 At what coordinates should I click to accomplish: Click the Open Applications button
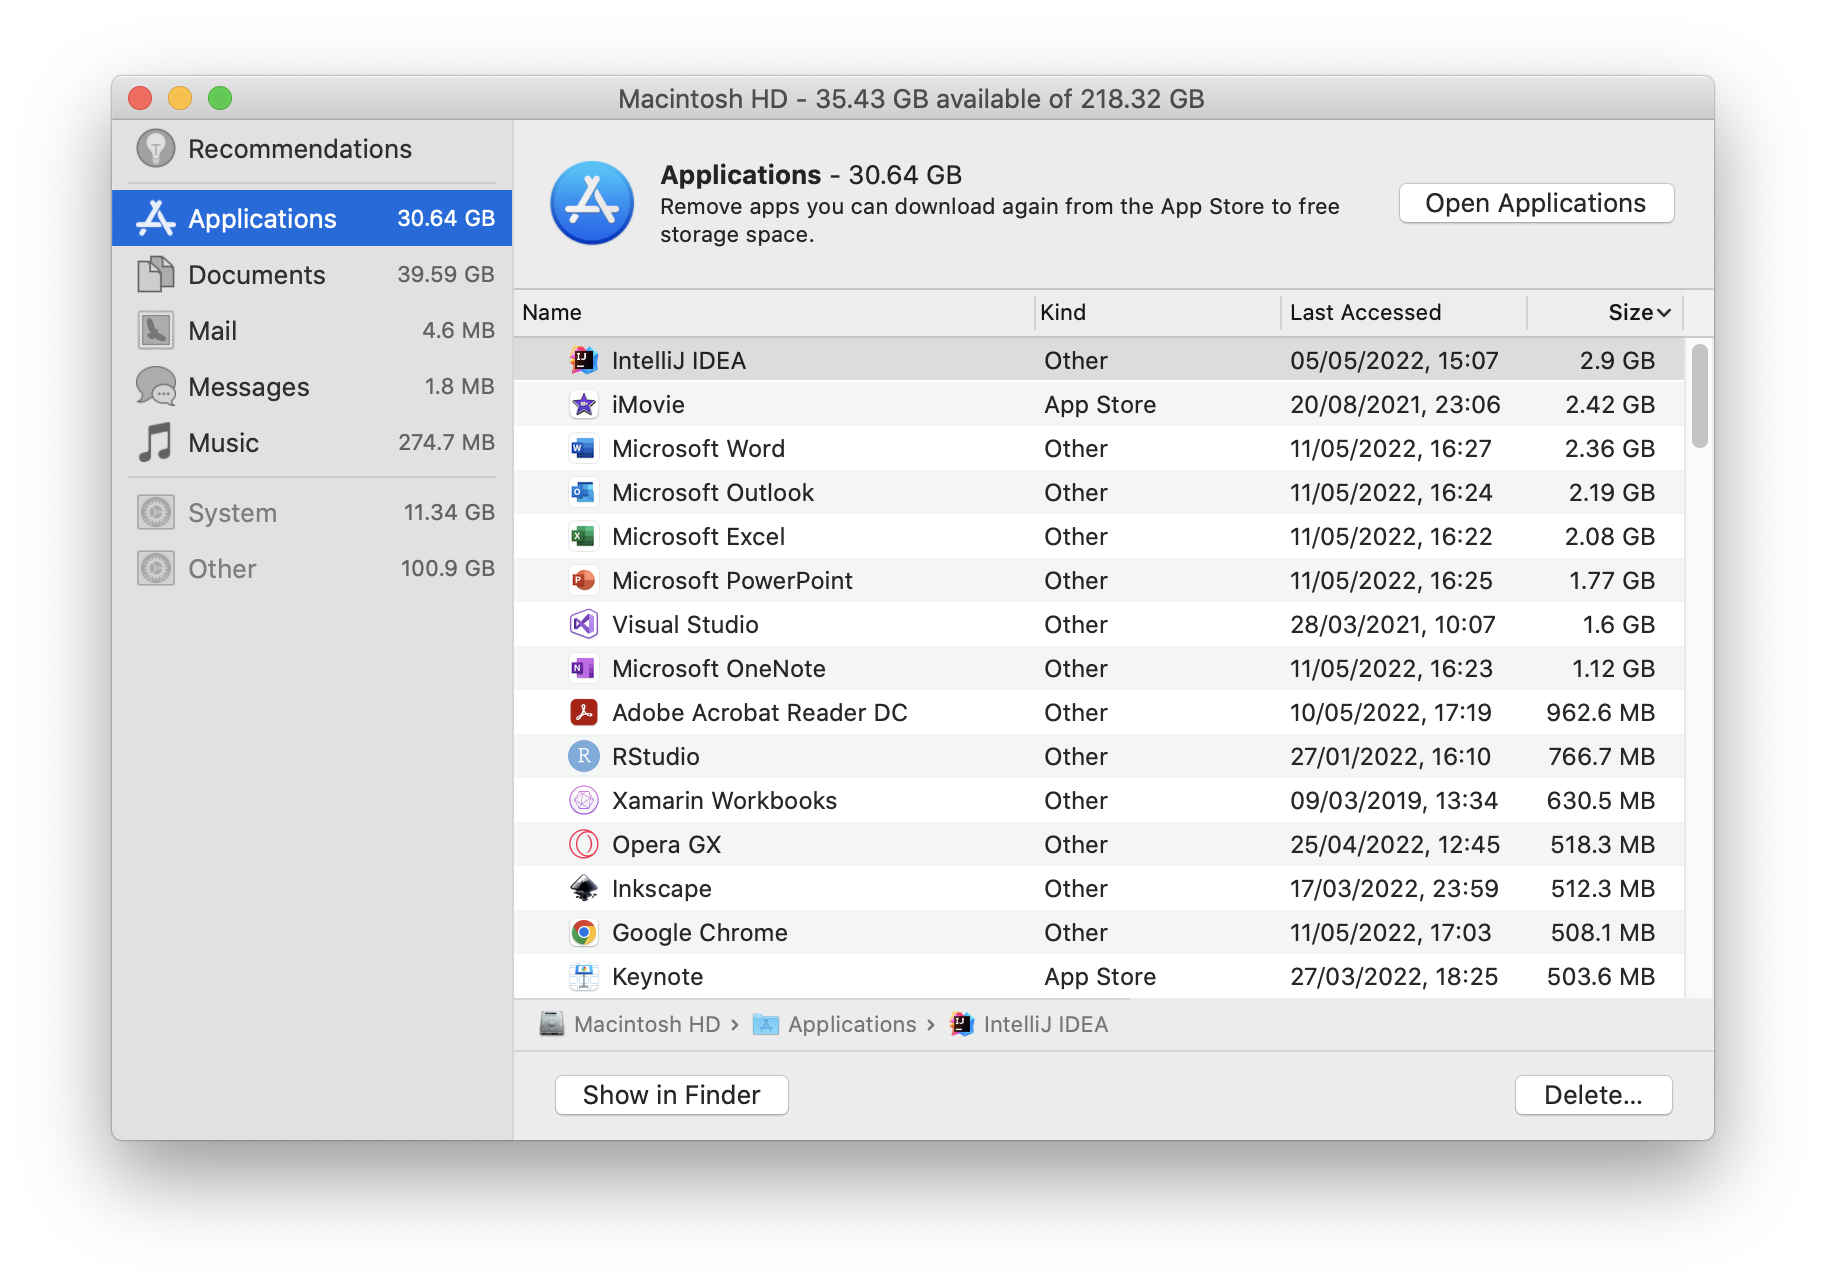pos(1536,203)
